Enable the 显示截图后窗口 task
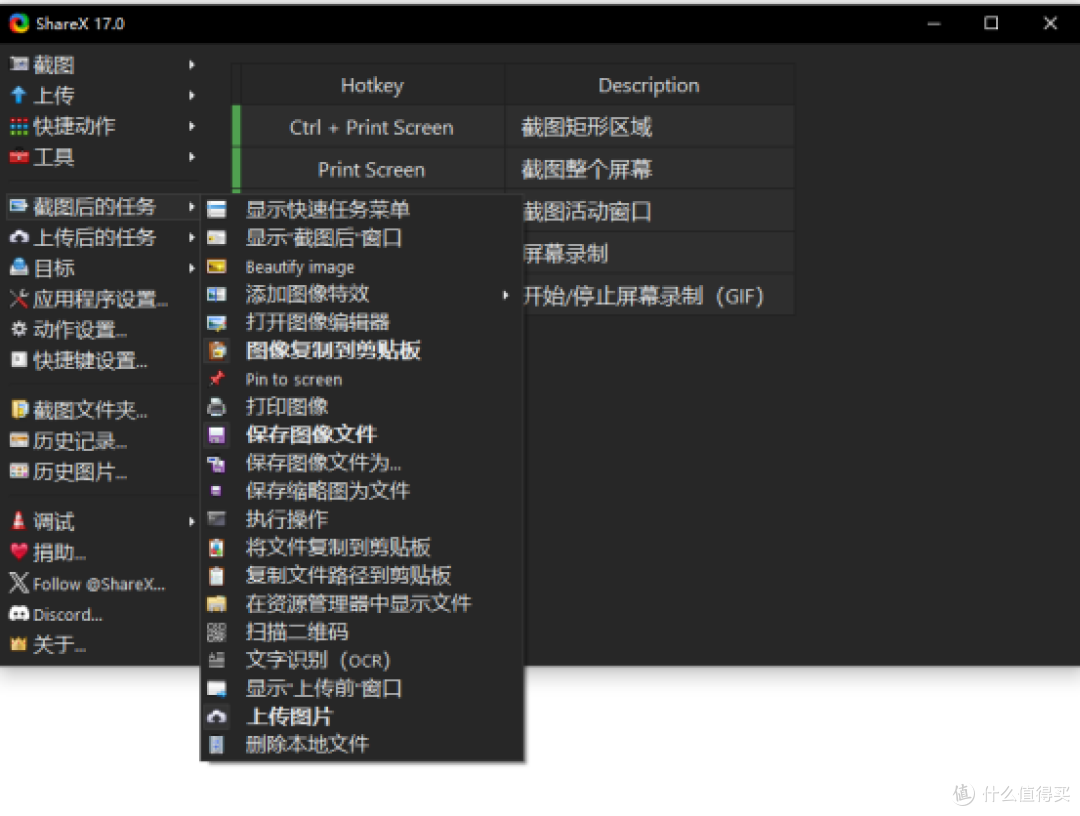 tap(364, 238)
